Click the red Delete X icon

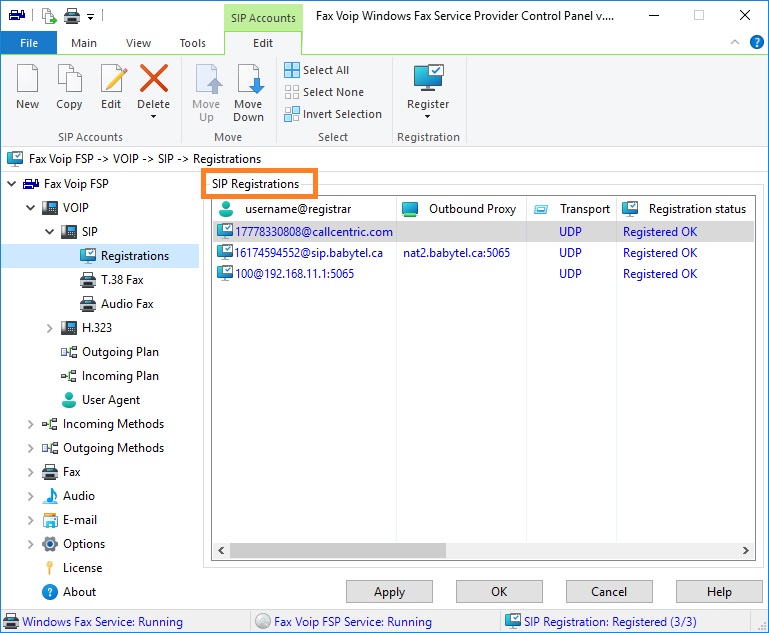point(154,78)
